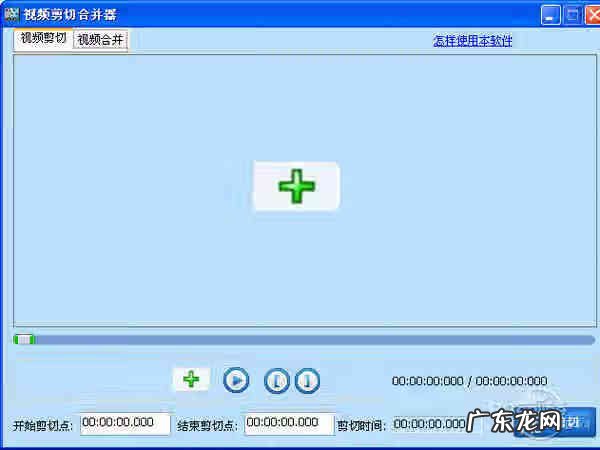Maximize the 视频剪切合并器 window
Screen dimensions: 600x450
[x=573, y=15]
